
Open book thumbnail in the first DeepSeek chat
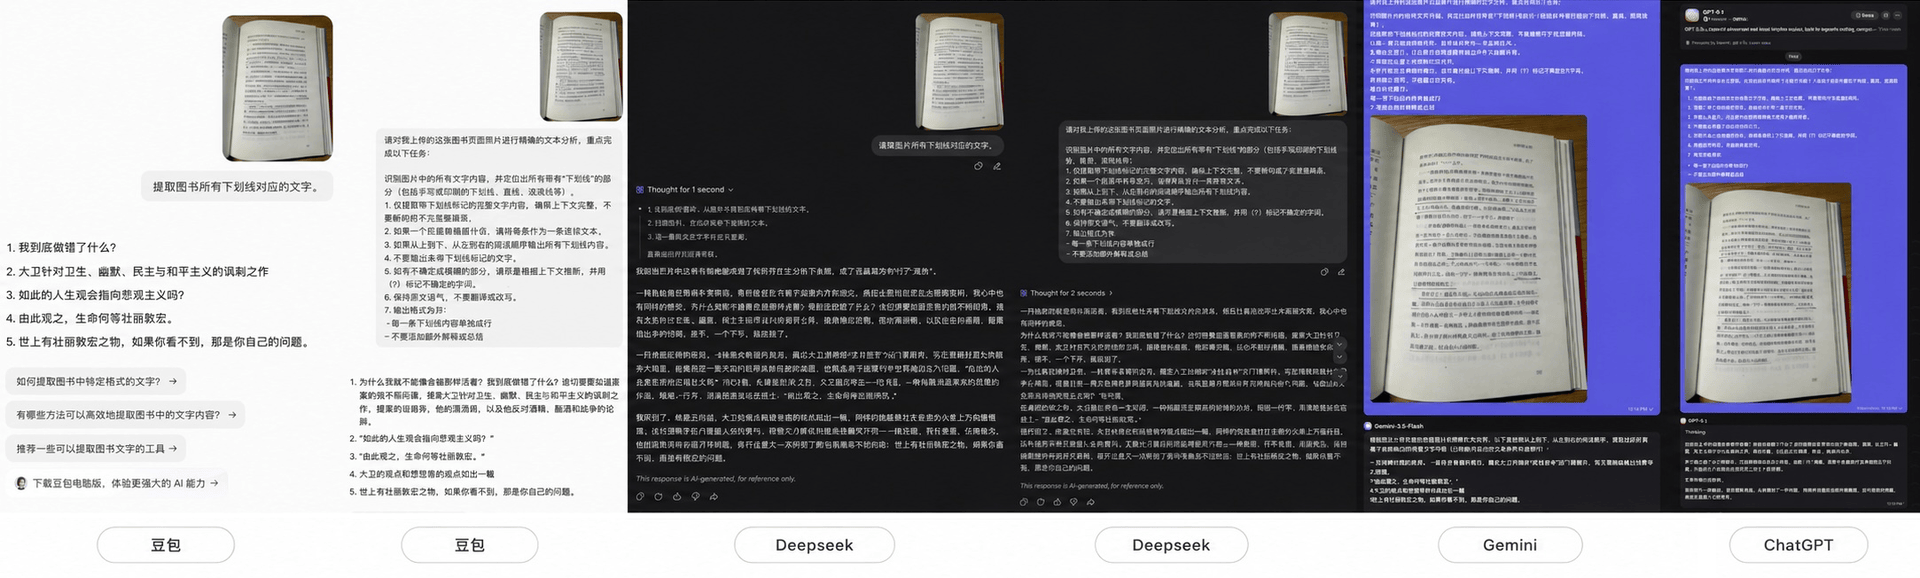[960, 71]
